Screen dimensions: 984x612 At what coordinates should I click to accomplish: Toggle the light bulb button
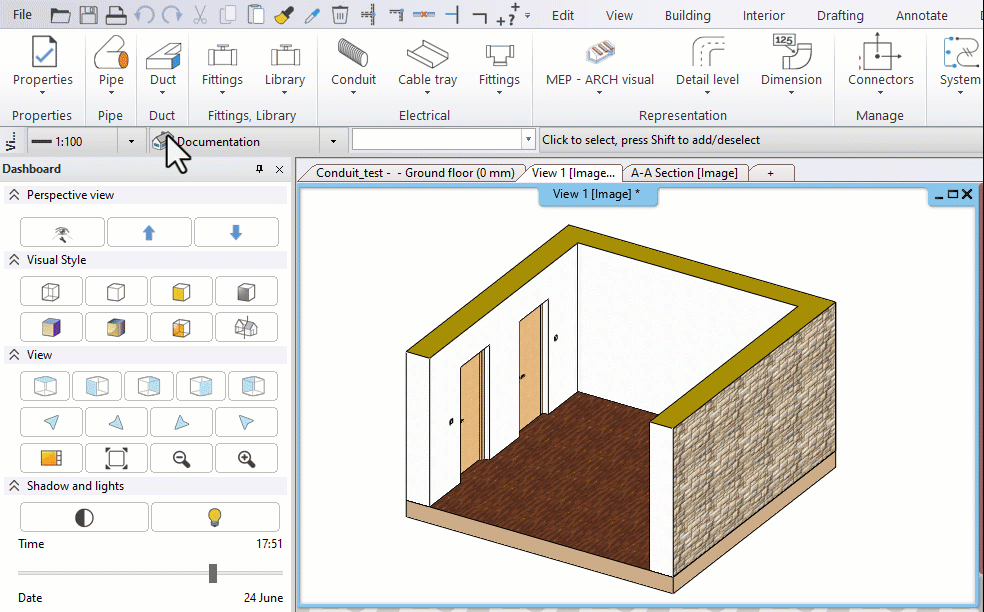point(215,517)
